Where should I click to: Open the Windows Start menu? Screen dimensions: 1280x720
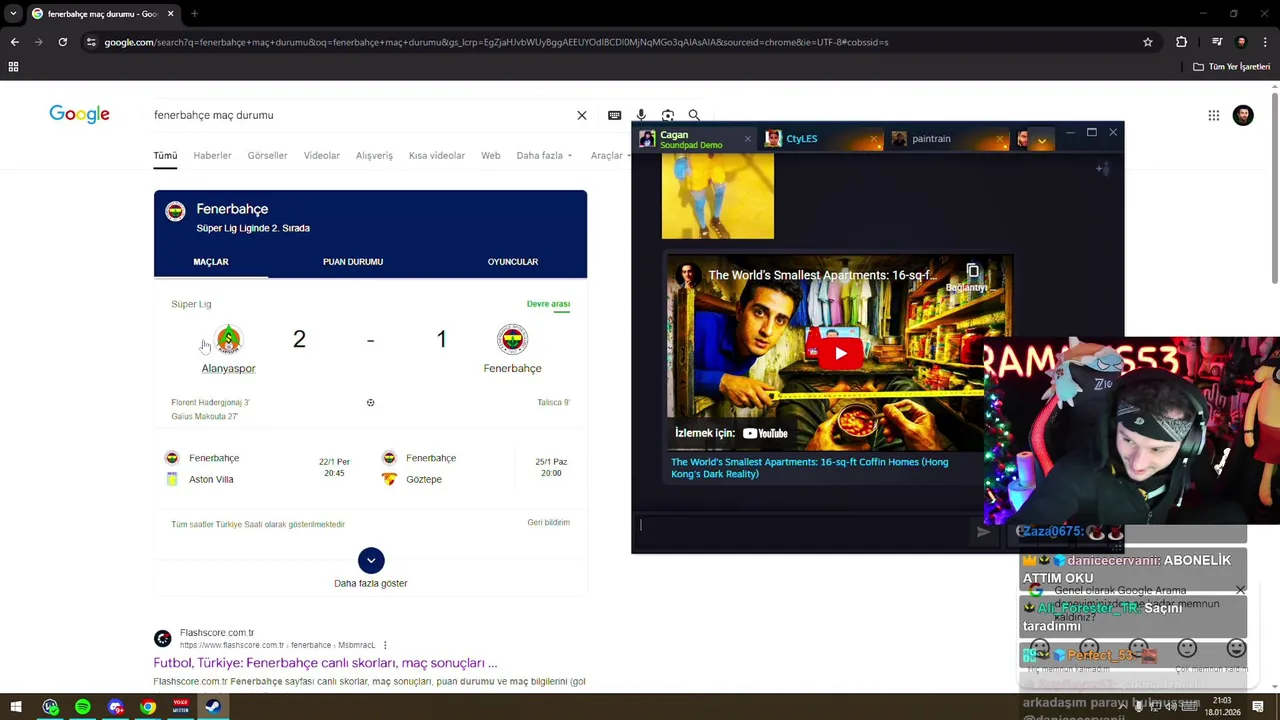[16, 707]
